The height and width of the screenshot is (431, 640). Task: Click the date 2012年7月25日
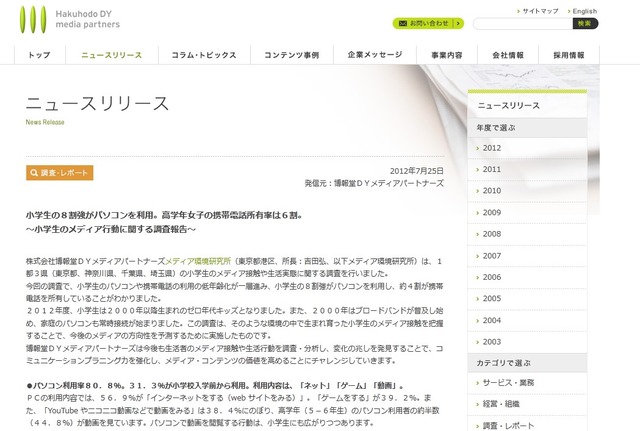tap(417, 171)
